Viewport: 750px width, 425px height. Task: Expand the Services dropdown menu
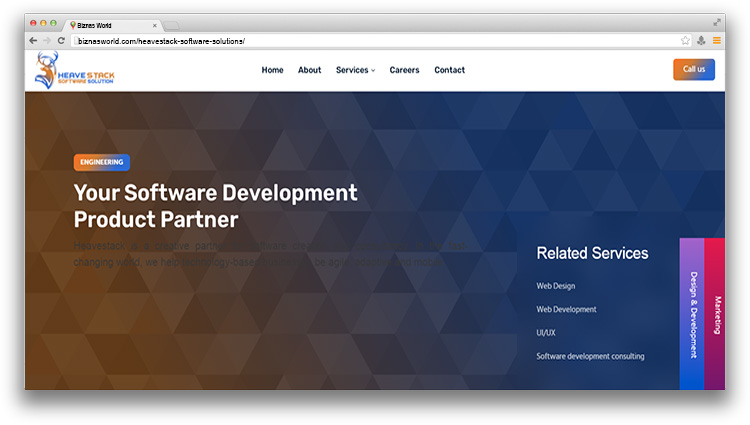click(x=355, y=70)
